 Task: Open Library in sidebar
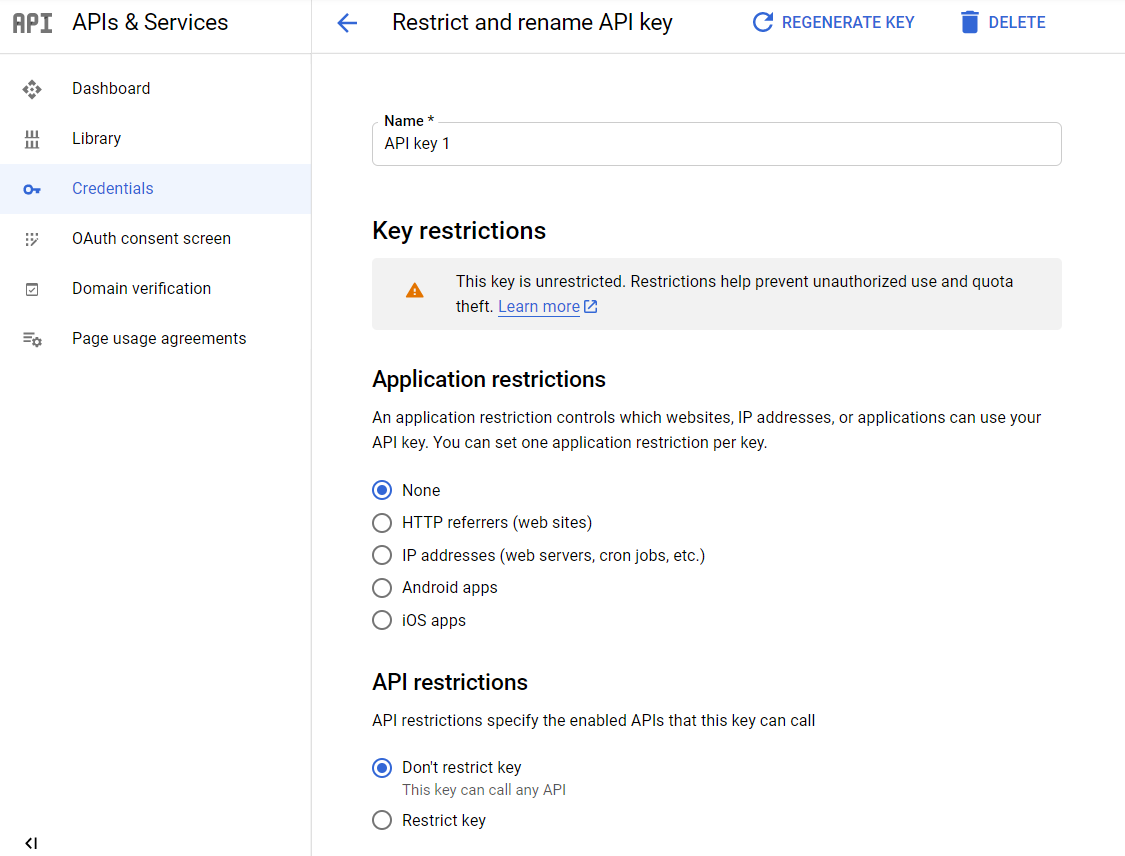tap(156, 138)
